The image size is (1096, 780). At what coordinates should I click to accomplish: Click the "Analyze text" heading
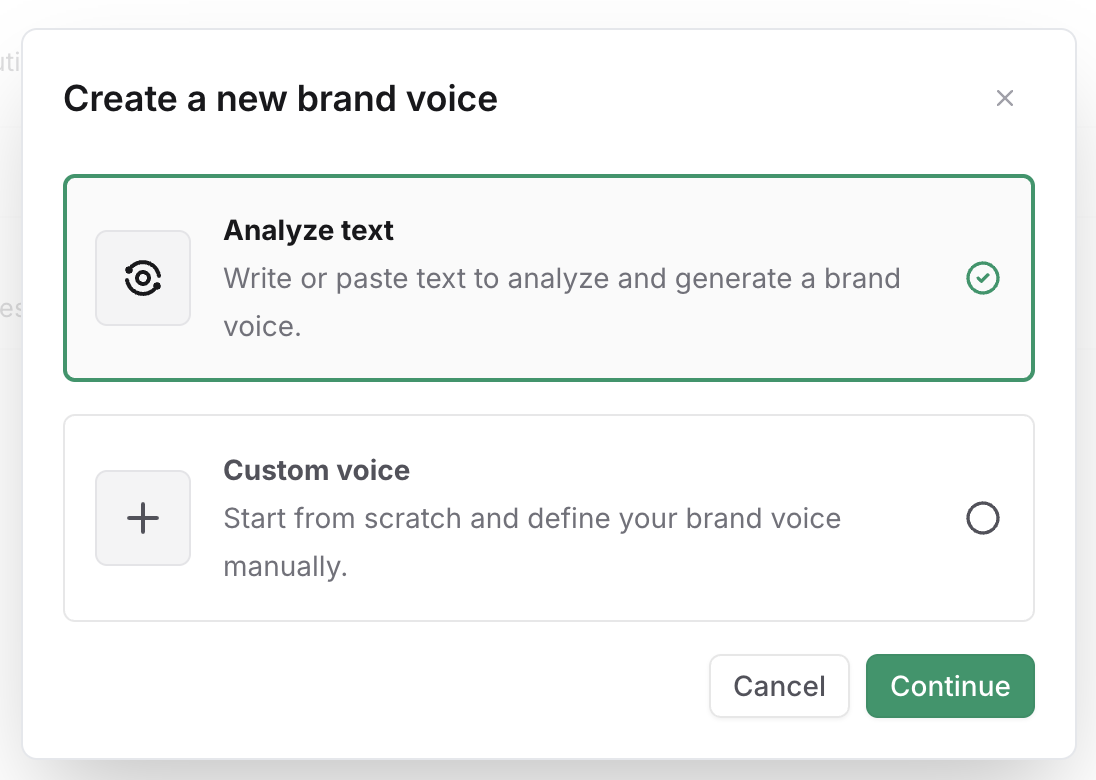click(308, 230)
